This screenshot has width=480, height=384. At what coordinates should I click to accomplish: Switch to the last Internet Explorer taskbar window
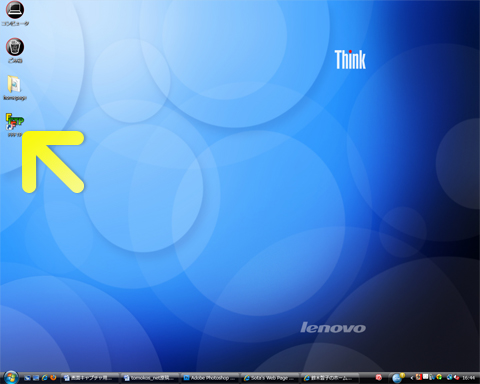(329, 378)
